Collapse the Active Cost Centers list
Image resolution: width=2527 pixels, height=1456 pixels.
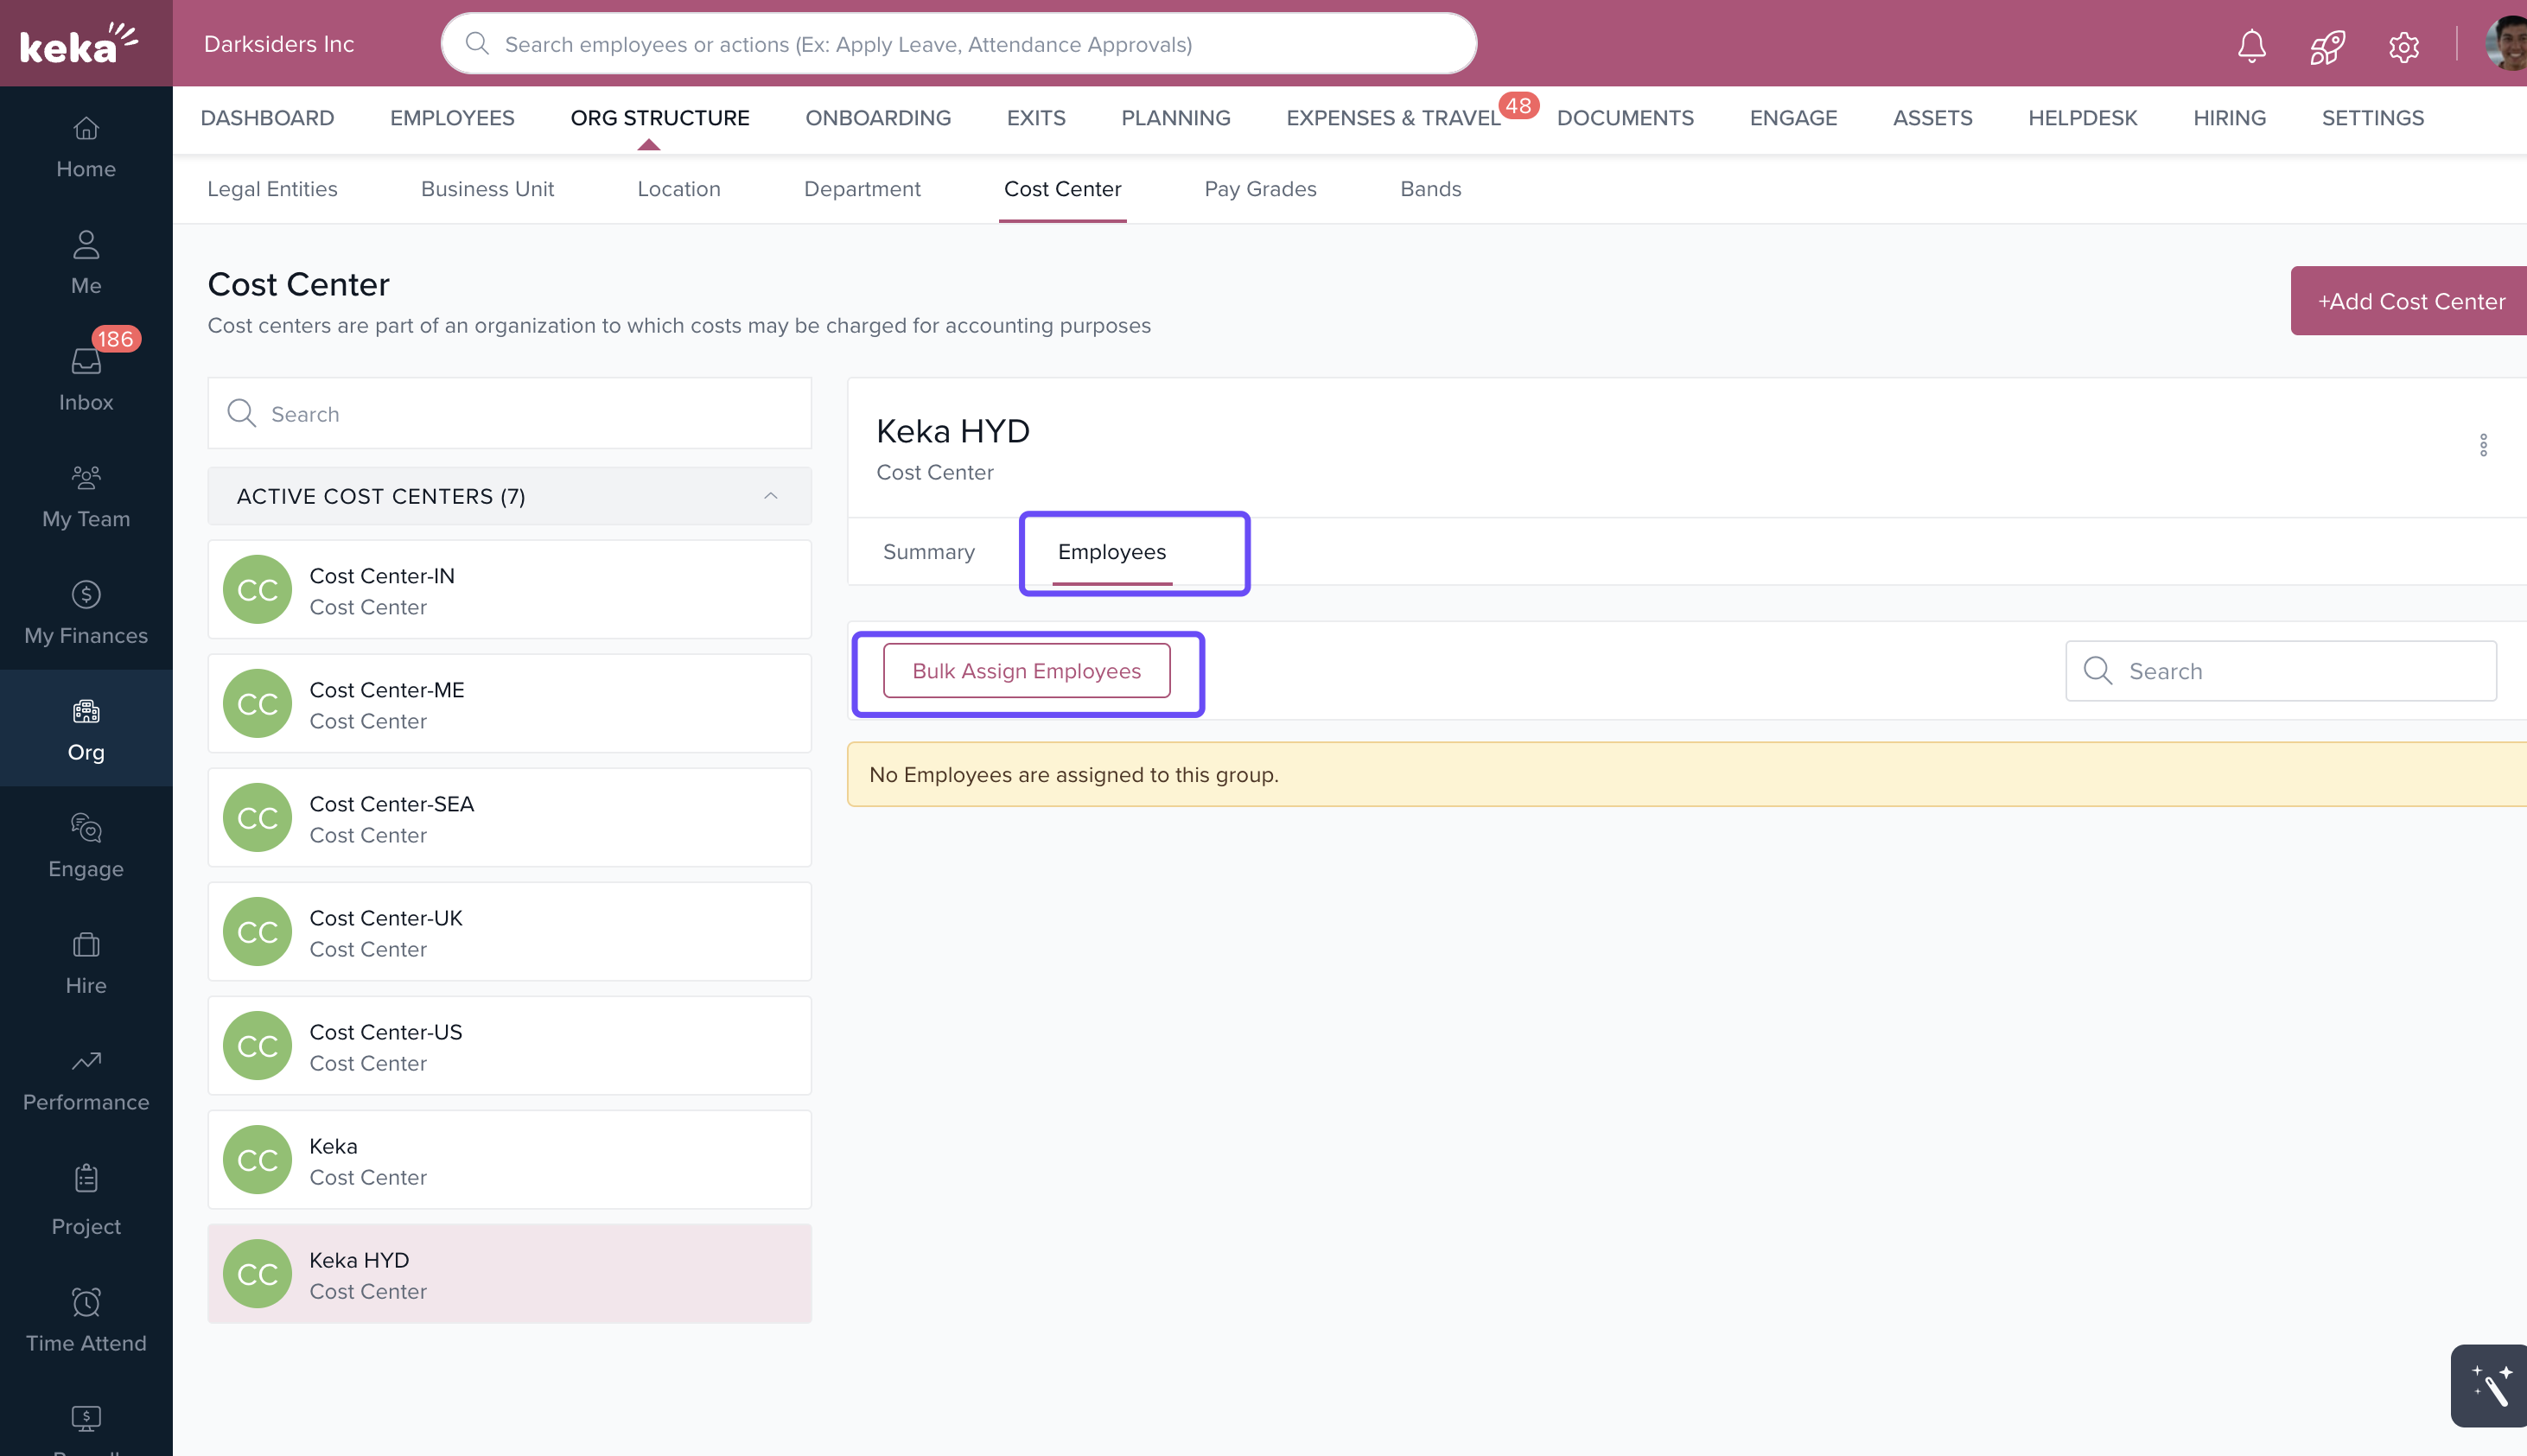click(x=770, y=496)
